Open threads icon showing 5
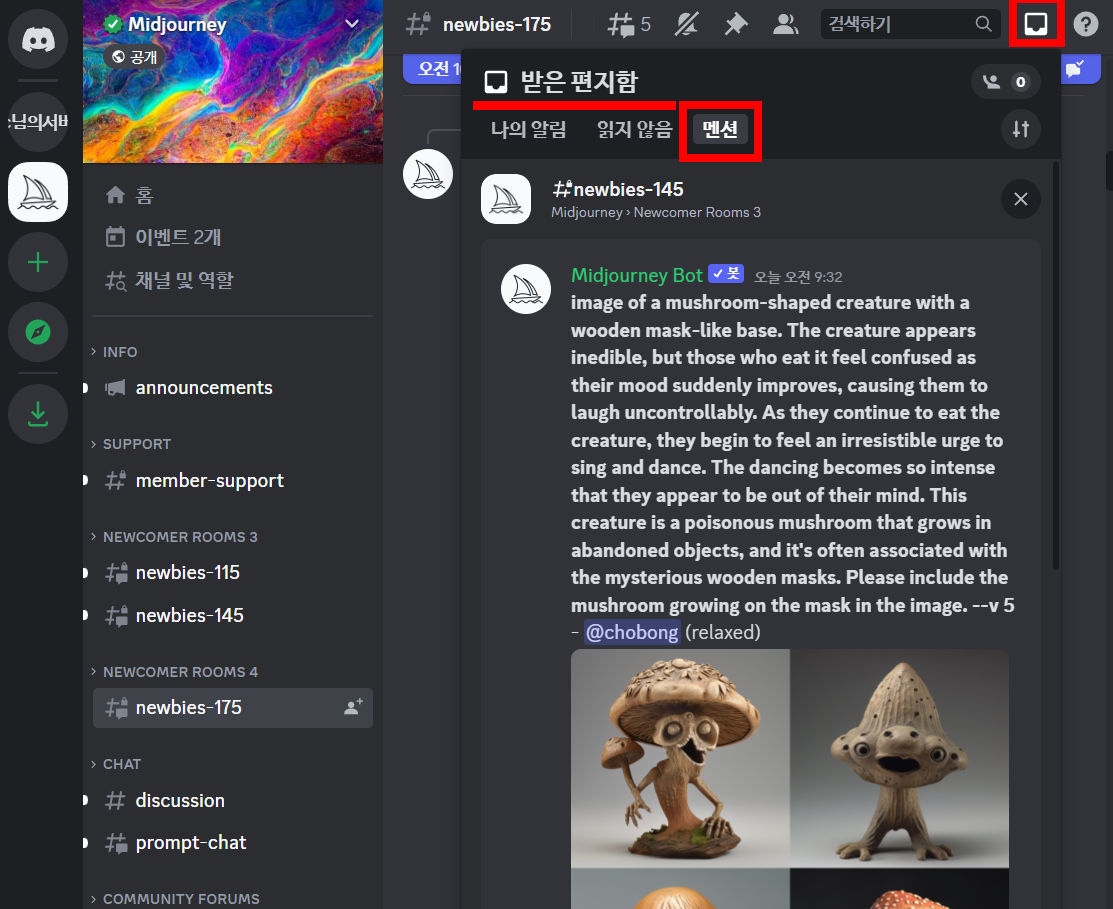 click(x=629, y=25)
